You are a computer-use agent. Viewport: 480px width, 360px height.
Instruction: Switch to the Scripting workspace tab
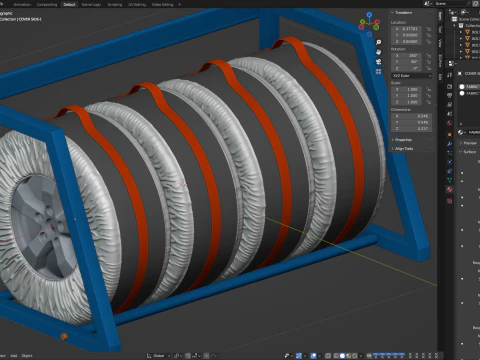click(x=115, y=5)
